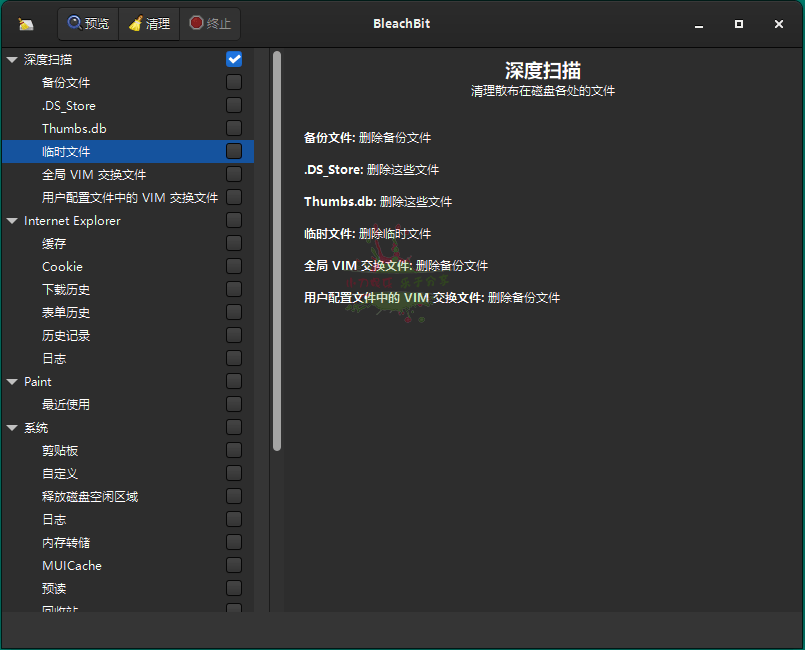Screen dimensions: 805x650
Task: Open the main menu folder icon
Action: click(24, 23)
